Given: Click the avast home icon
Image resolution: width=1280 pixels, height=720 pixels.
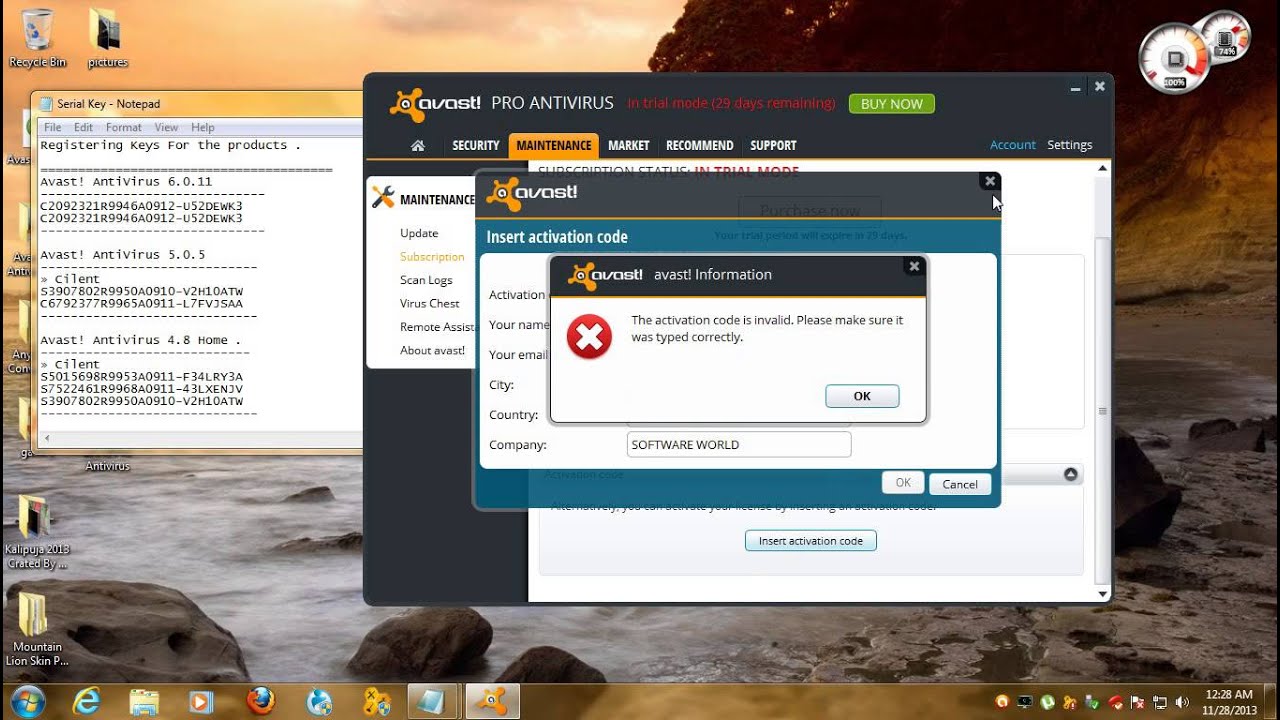Looking at the screenshot, I should [418, 145].
